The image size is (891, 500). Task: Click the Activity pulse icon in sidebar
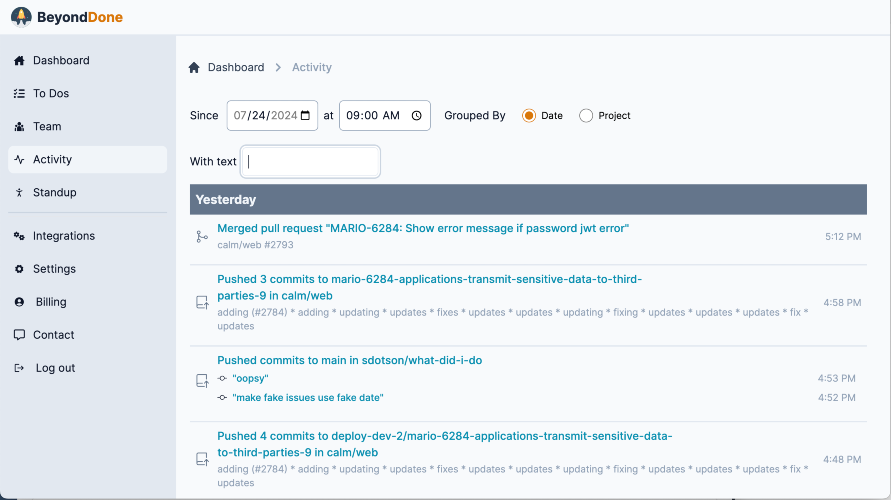tap(19, 160)
